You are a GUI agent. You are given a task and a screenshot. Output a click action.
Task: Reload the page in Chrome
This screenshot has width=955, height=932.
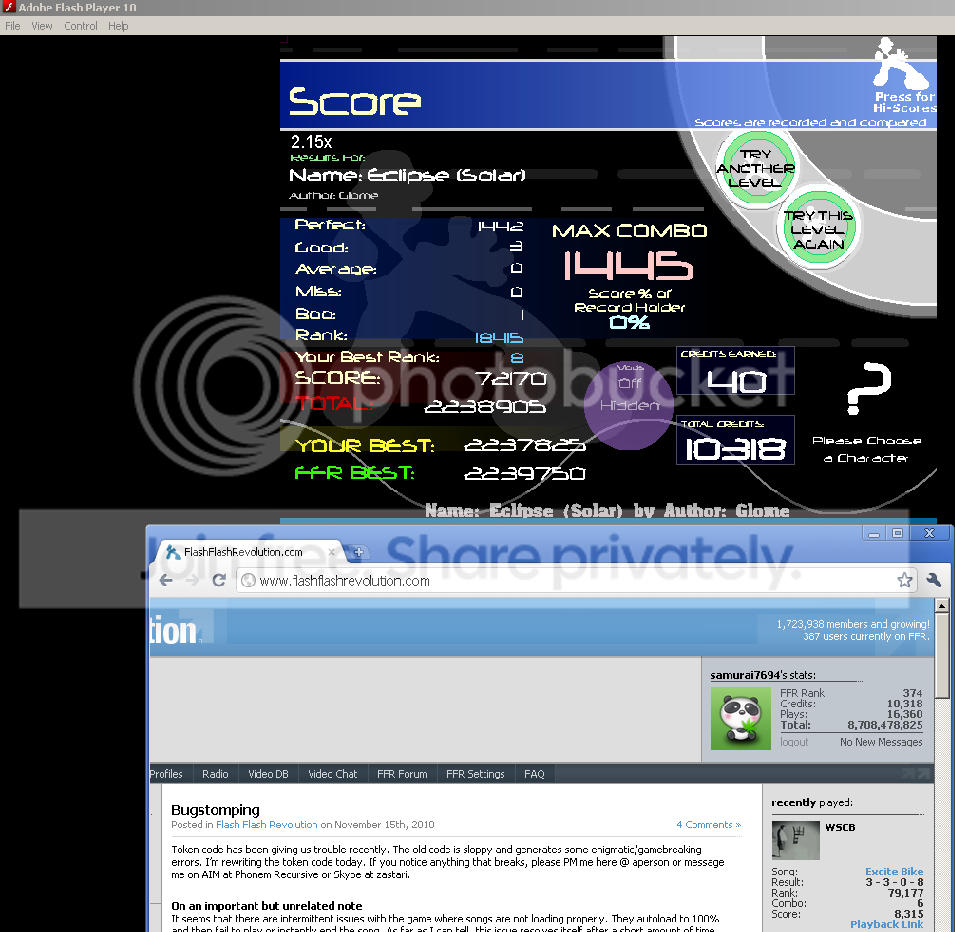point(218,580)
